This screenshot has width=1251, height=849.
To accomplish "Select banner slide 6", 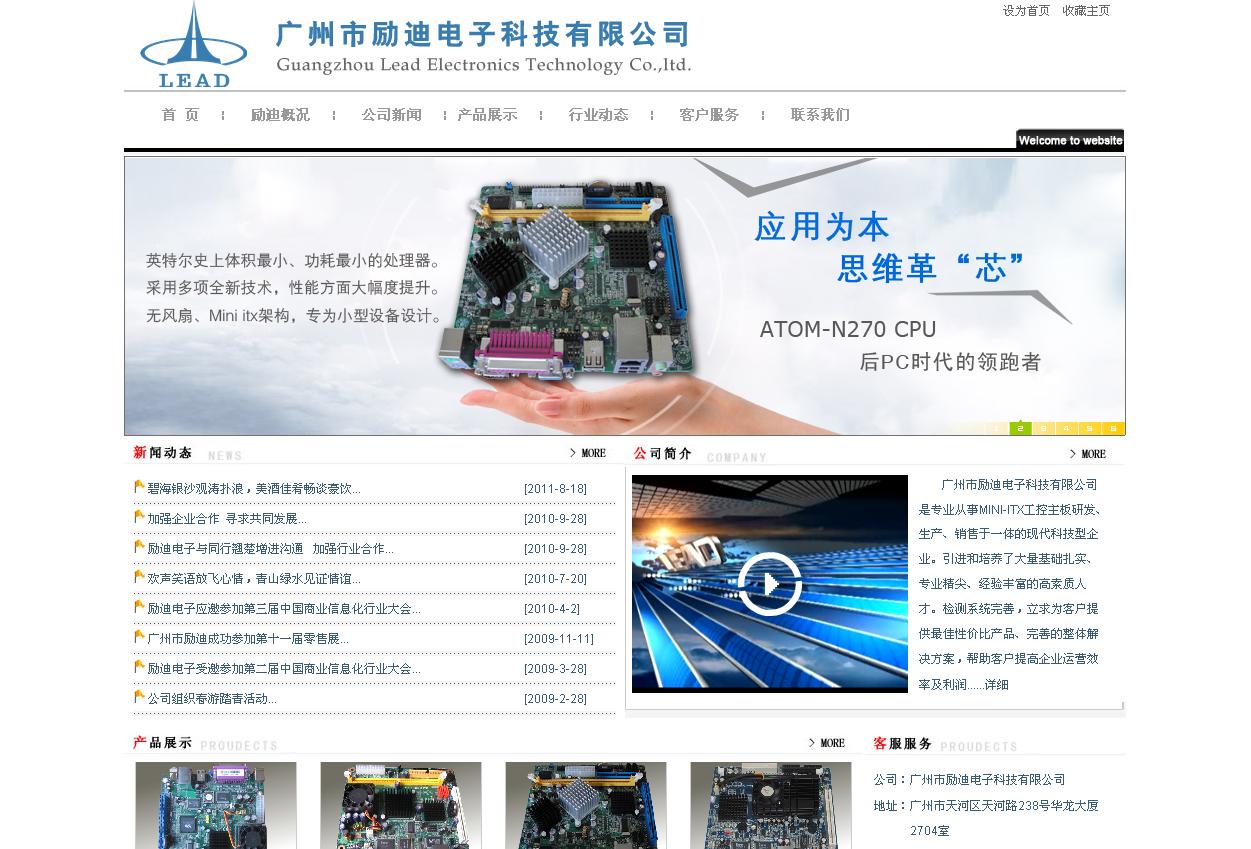I will tap(1112, 428).
